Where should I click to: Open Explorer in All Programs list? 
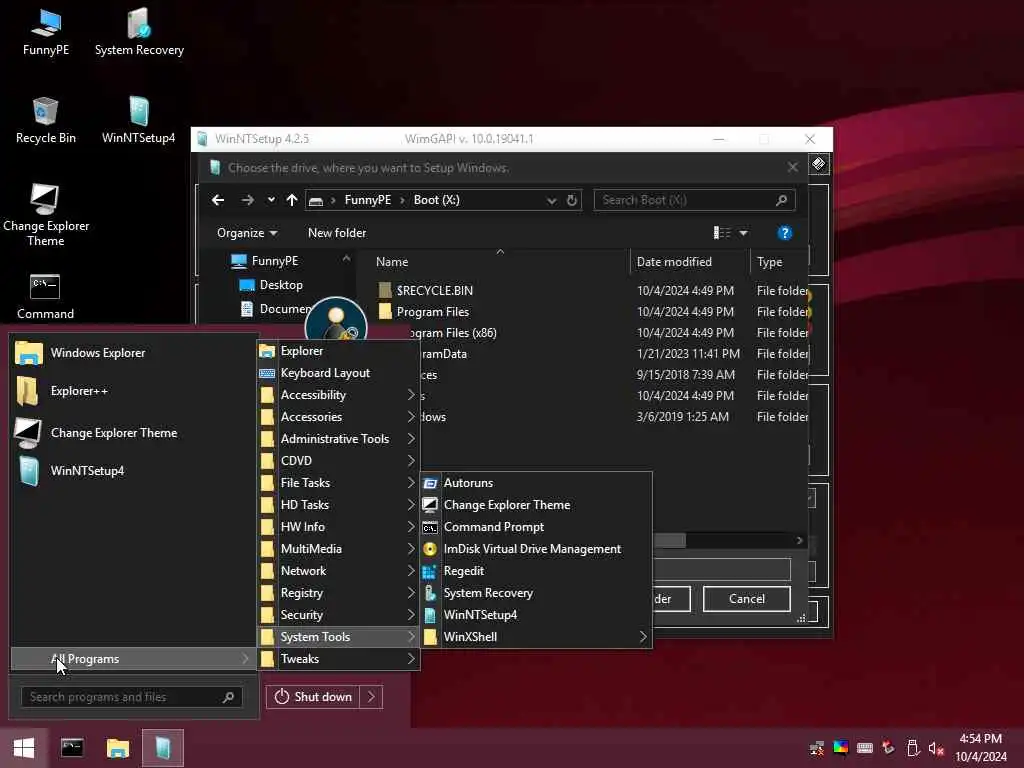click(x=338, y=351)
